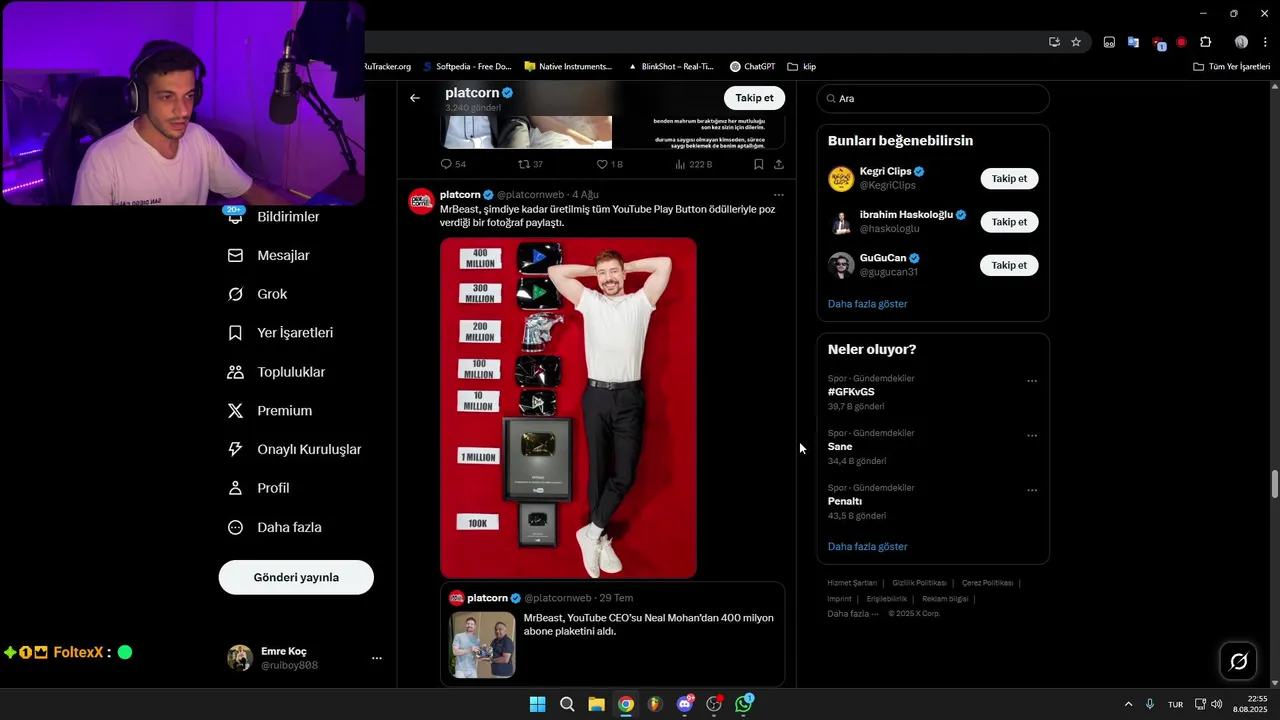This screenshot has width=1280, height=720.
Task: Open the MrBeast play buttons photo
Action: (568, 408)
